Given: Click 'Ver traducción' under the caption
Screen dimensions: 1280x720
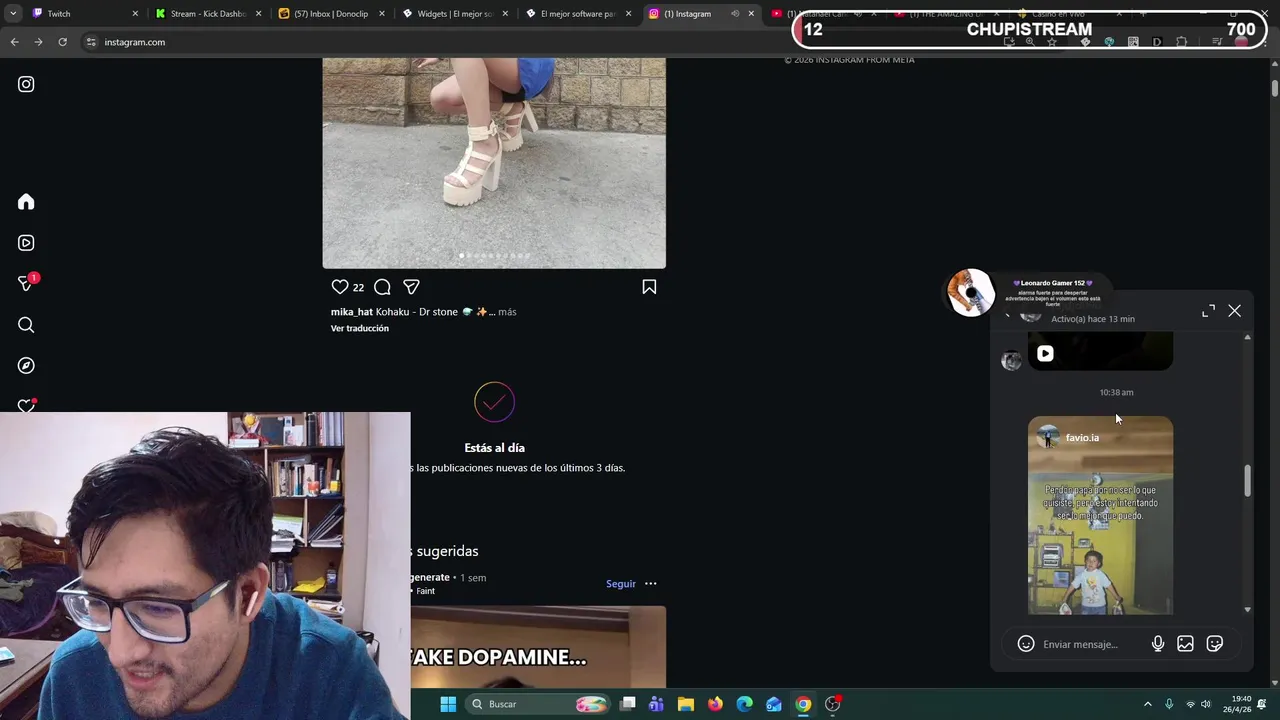Looking at the screenshot, I should pos(360,328).
